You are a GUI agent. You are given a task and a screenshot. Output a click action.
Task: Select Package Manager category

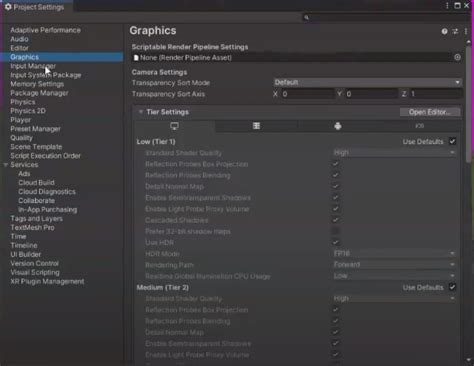39,93
